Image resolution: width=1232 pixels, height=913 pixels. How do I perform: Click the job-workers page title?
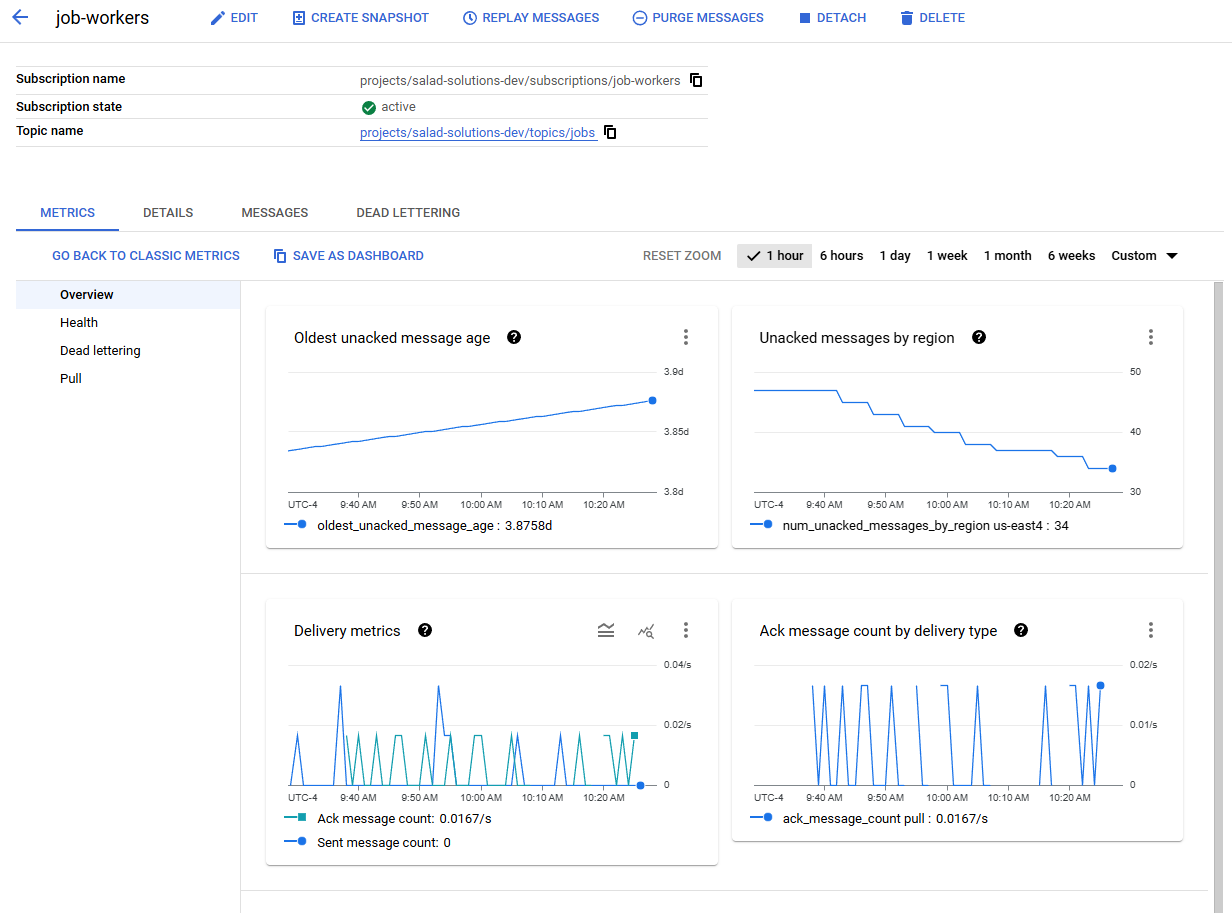(102, 18)
